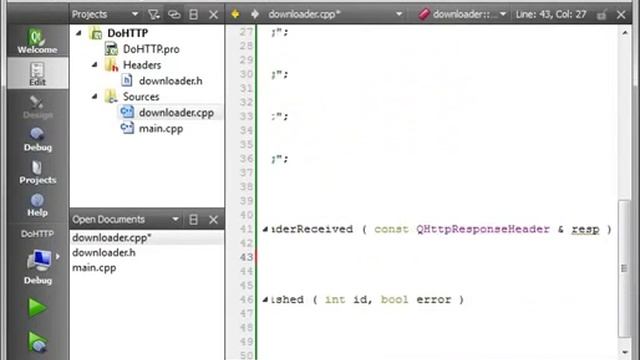Screen dimensions: 640x360
Task: Open the downloader.cpp file selector dropdown
Action: tap(399, 14)
